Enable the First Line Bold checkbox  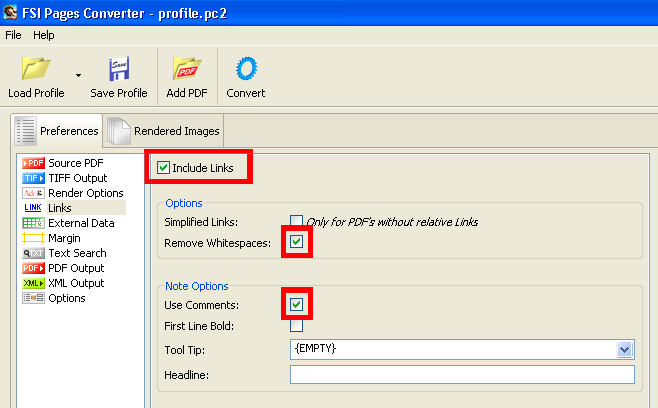coord(296,325)
